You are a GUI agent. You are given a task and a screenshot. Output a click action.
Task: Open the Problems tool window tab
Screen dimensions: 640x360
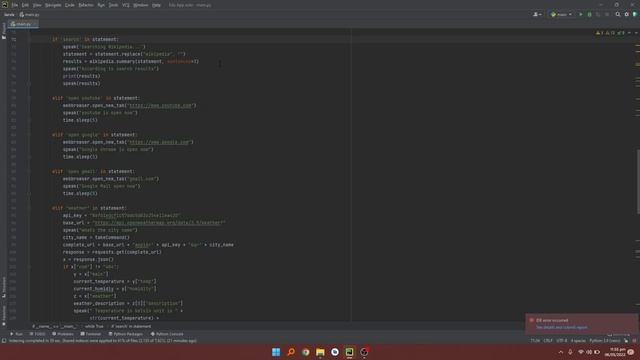point(63,334)
